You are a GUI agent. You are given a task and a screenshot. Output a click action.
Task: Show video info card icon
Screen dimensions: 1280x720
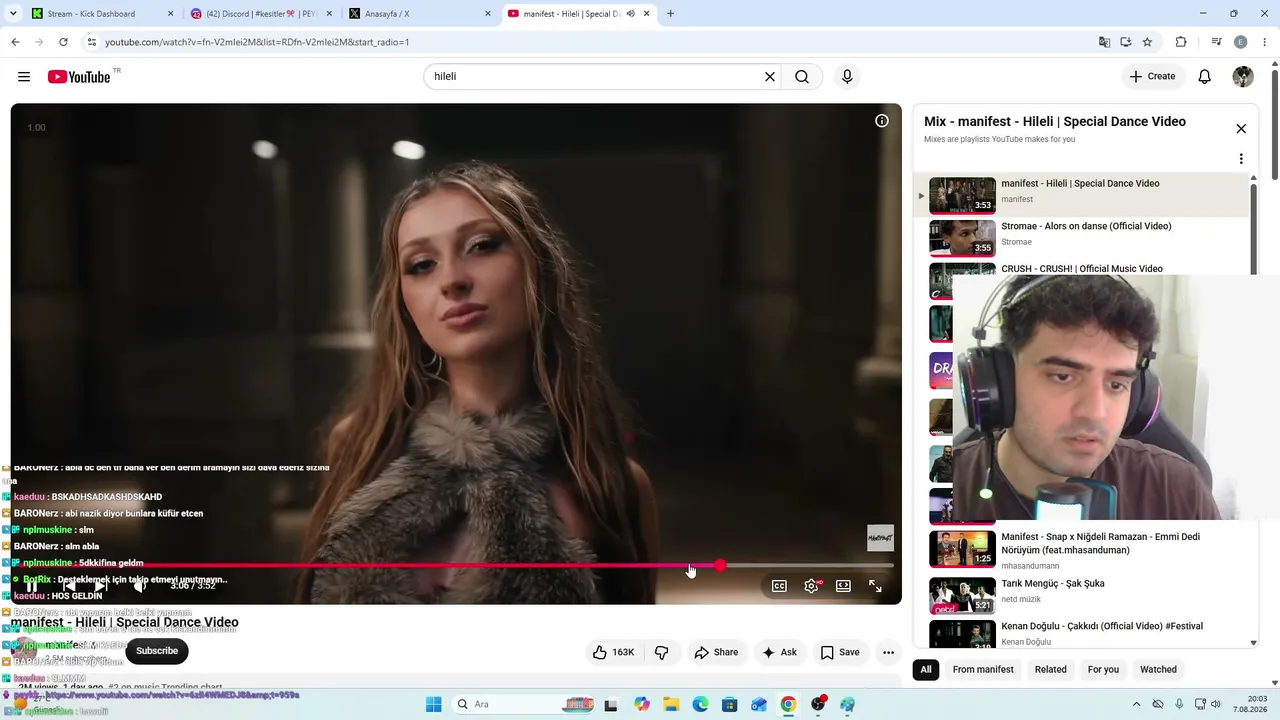point(882,121)
